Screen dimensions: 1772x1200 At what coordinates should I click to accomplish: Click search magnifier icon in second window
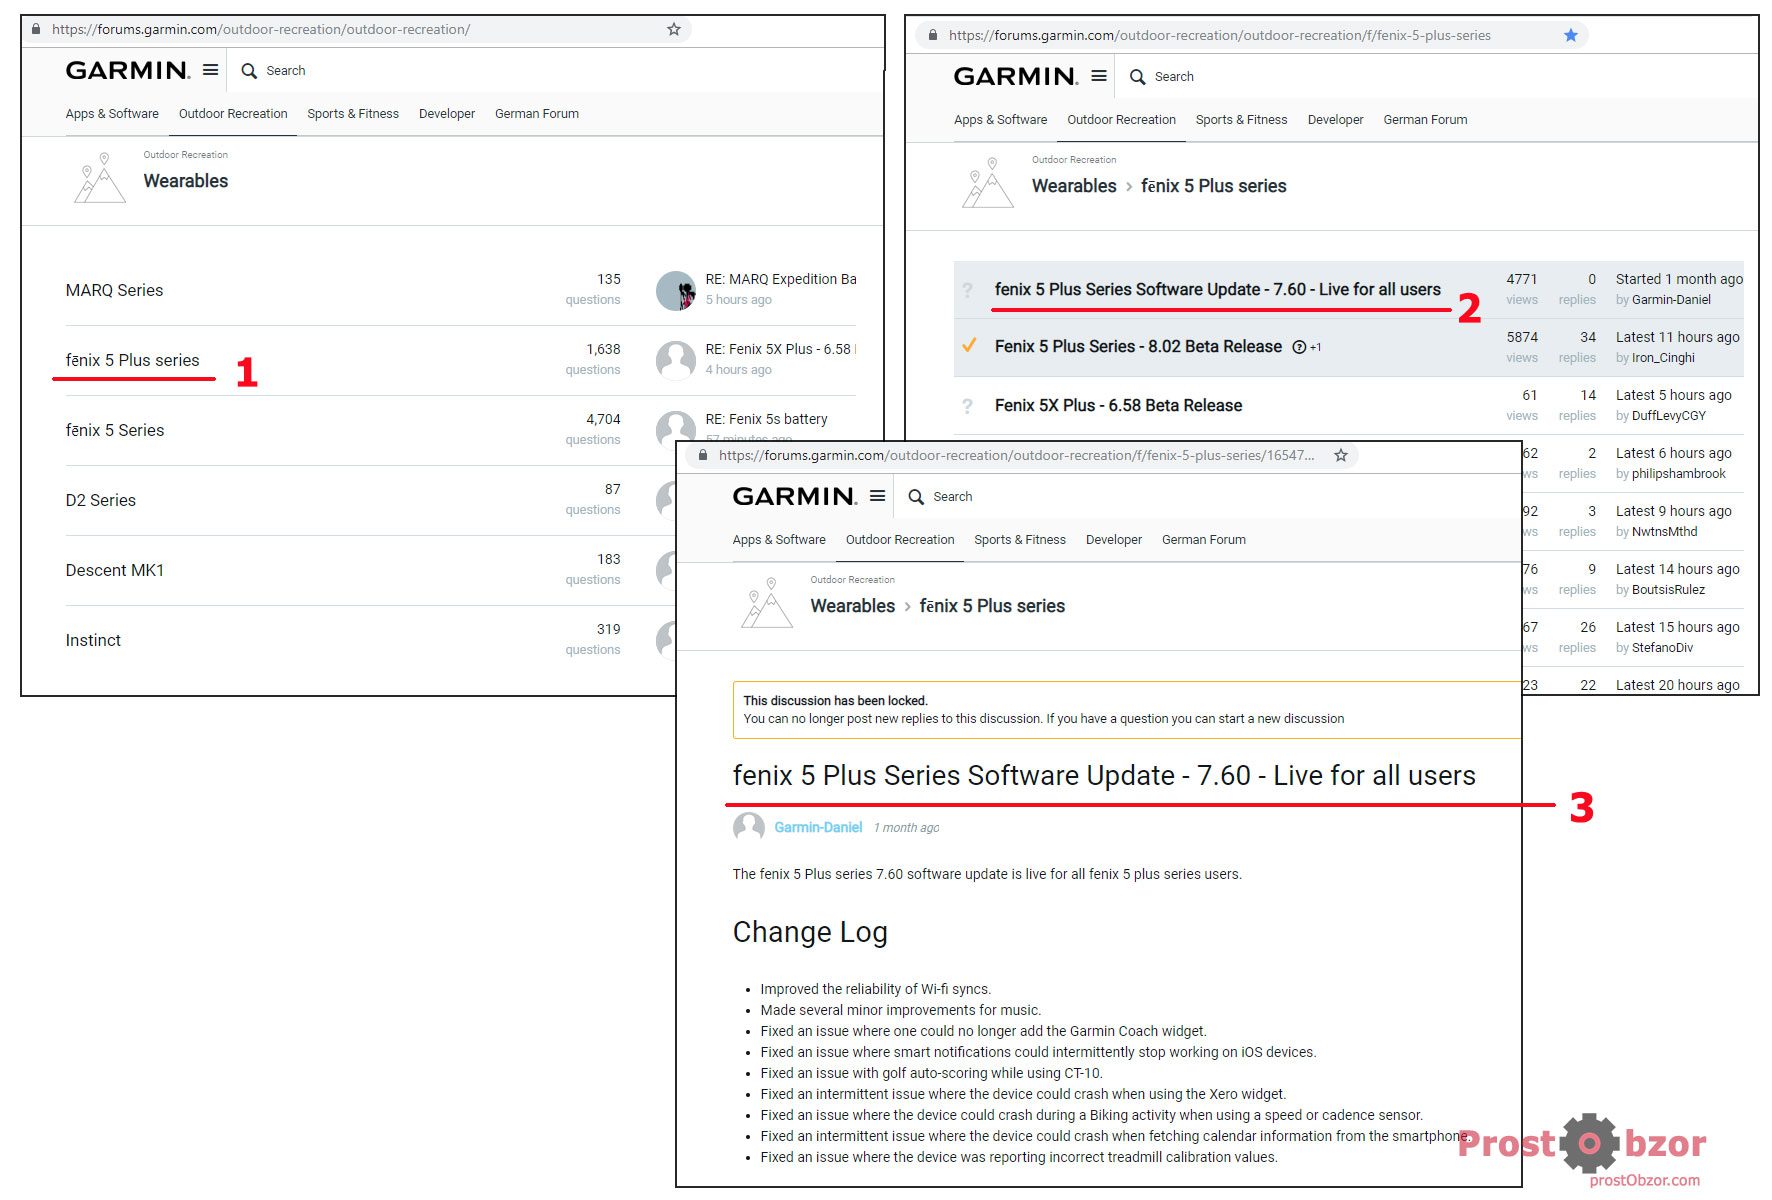pyautogui.click(x=1137, y=77)
